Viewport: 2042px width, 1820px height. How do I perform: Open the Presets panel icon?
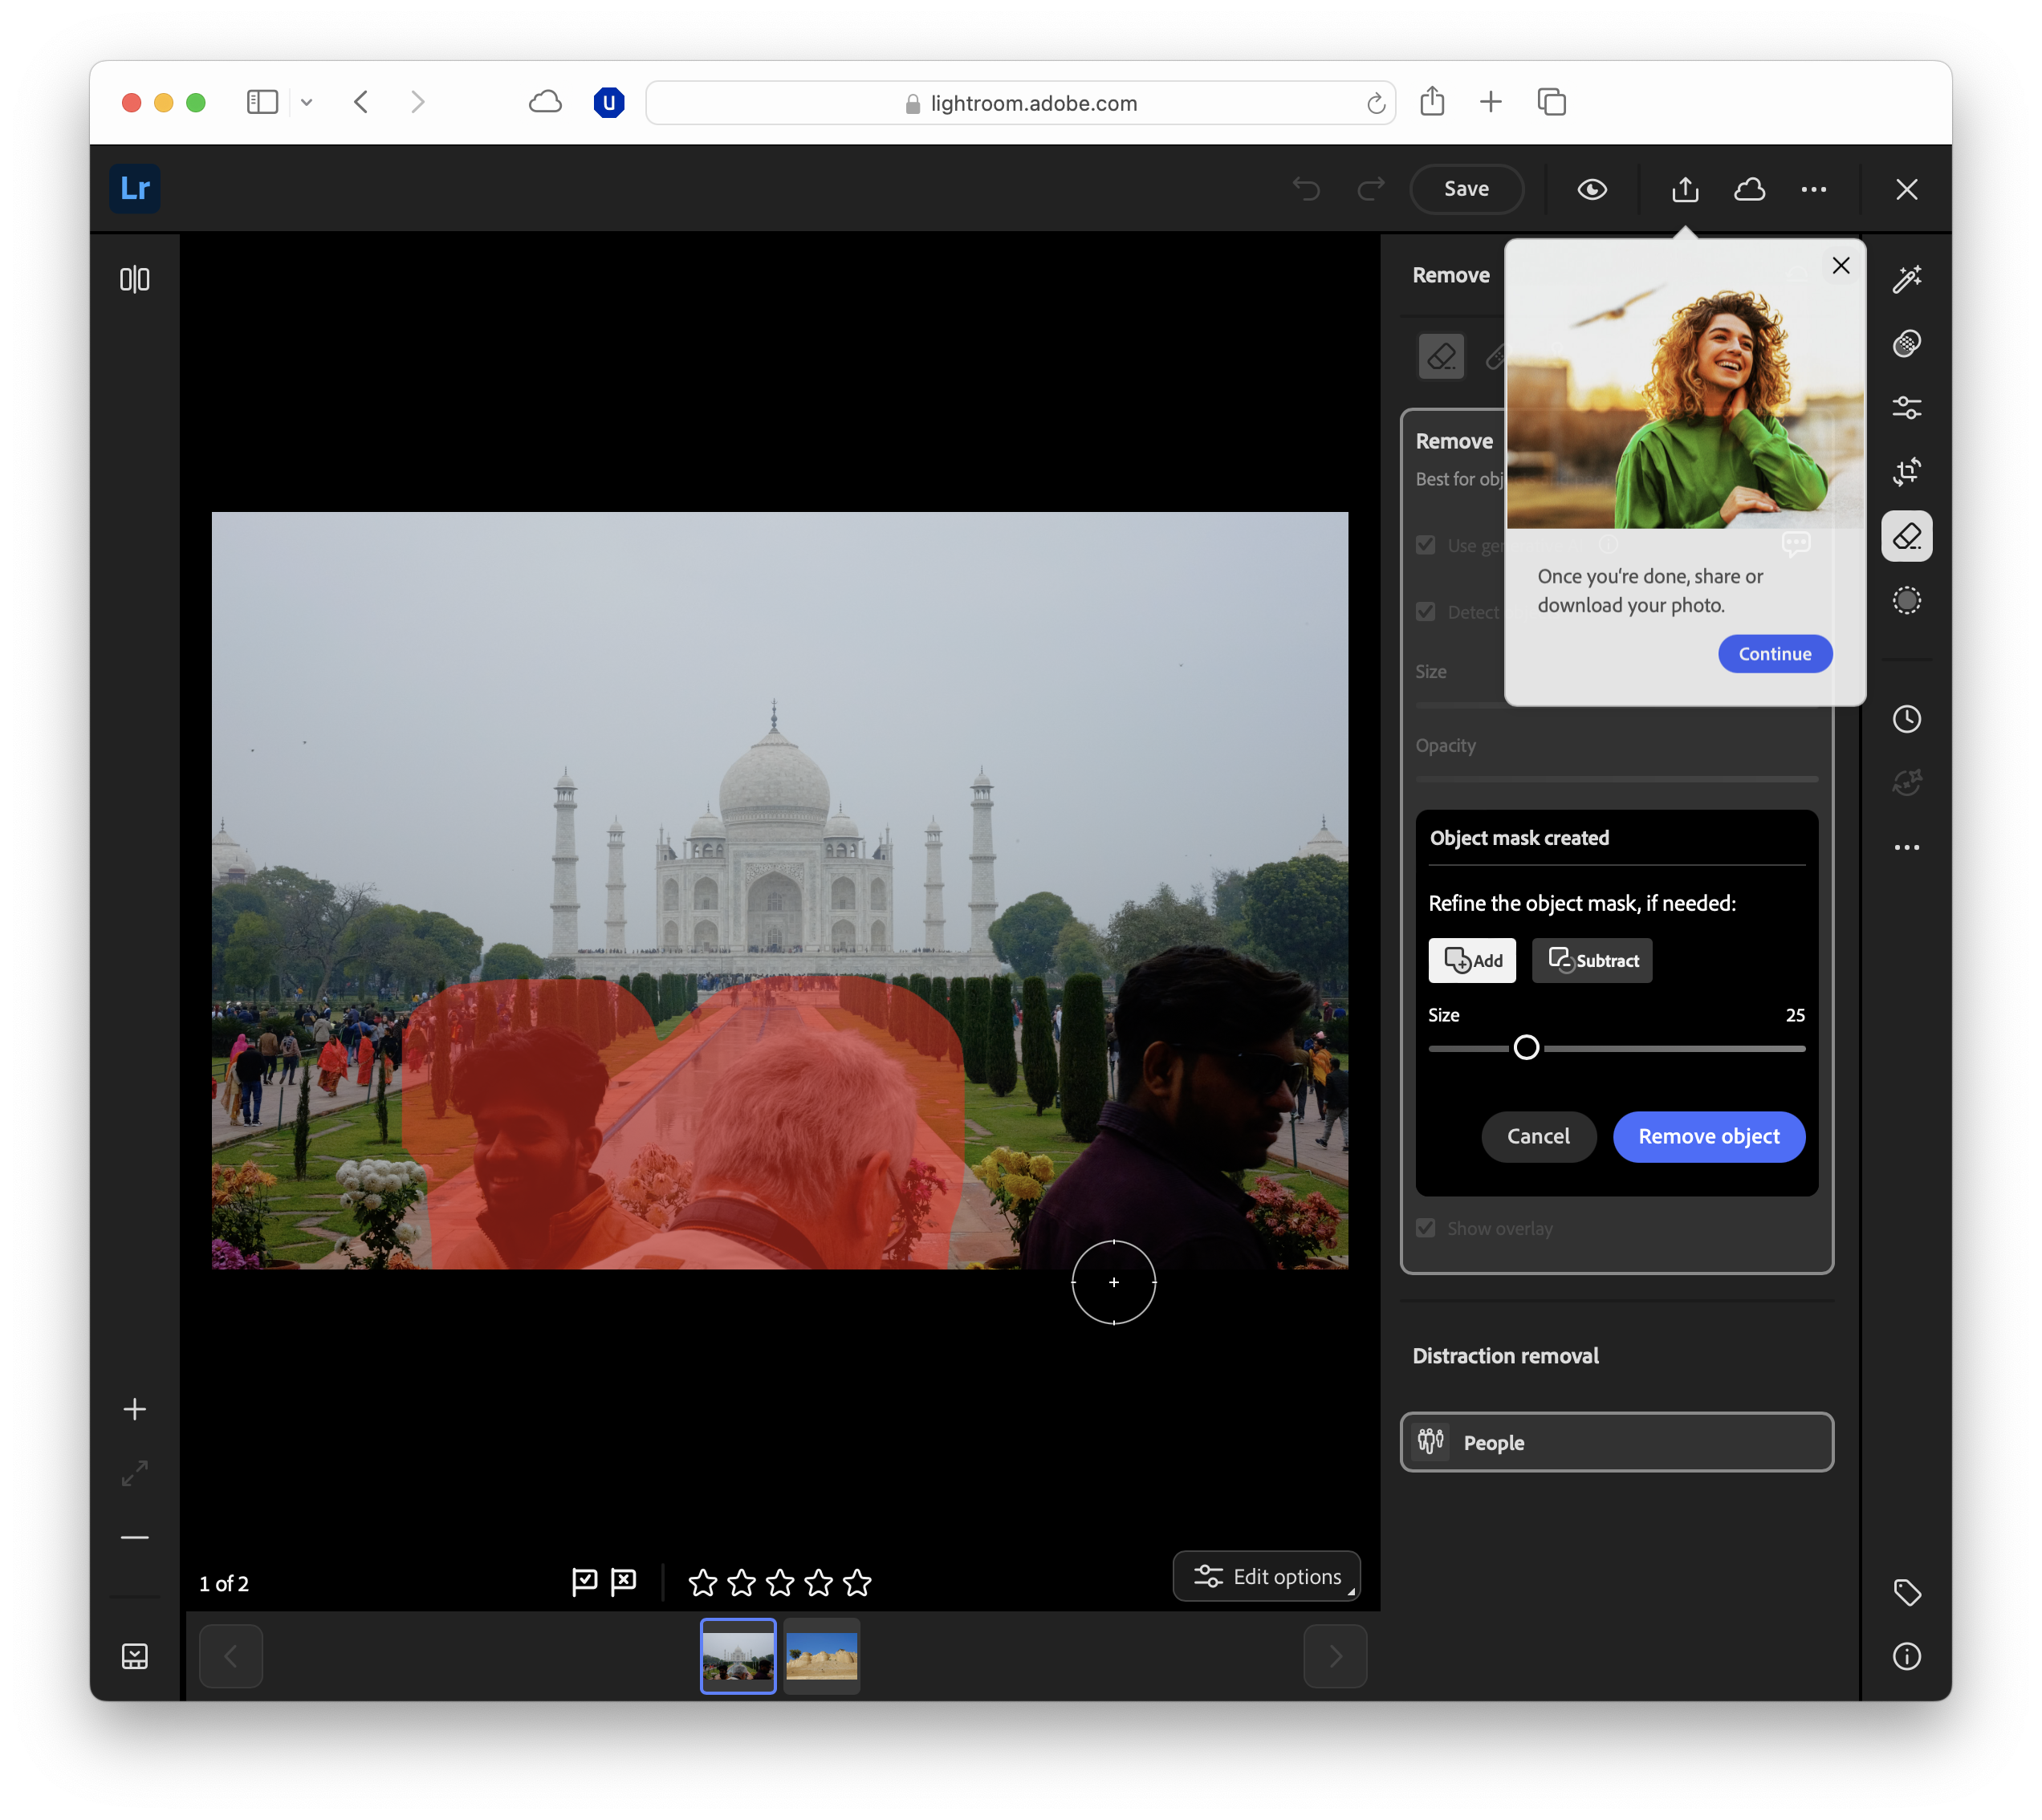pos(1906,344)
